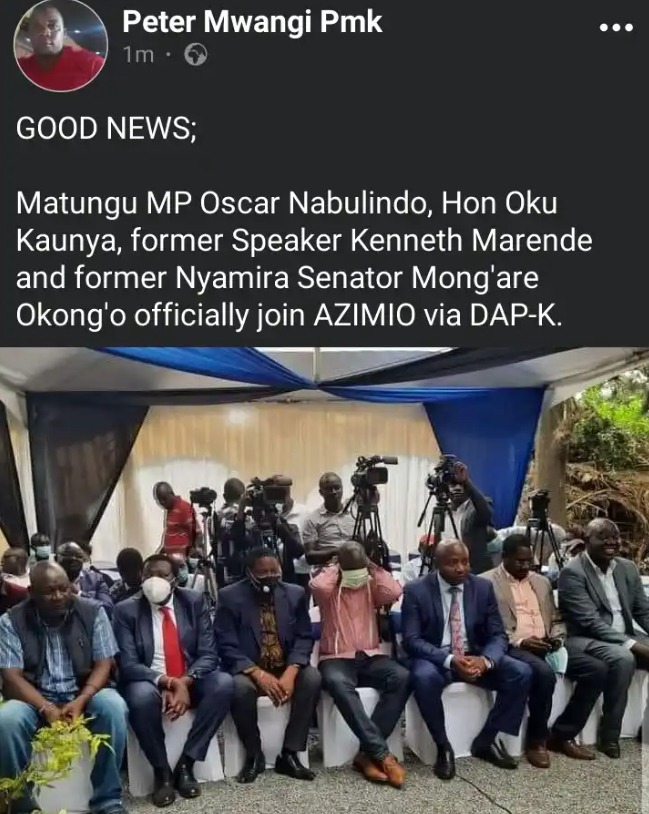Visit the Peter Mwangi Pmk profile name link
The height and width of the screenshot is (814, 649).
pos(252,22)
